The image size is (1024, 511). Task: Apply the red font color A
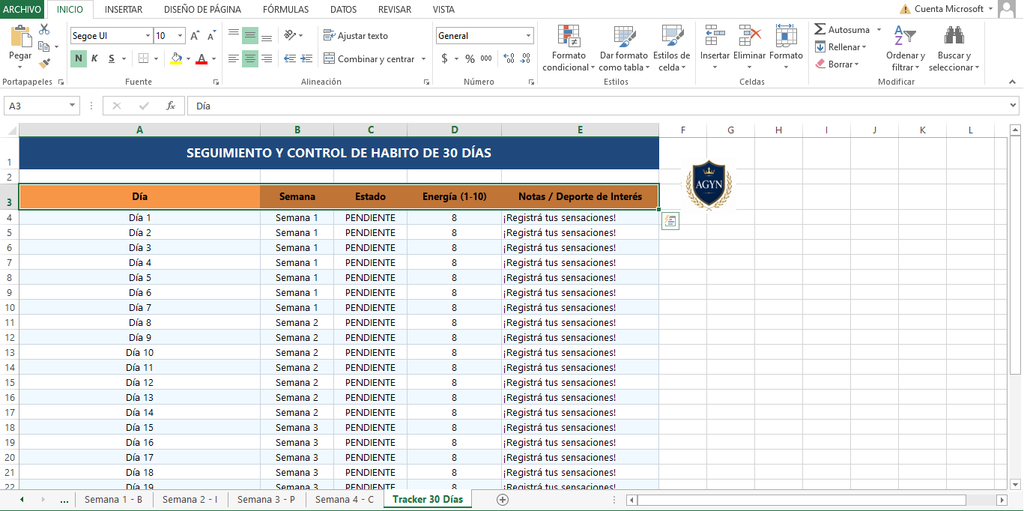tap(201, 59)
